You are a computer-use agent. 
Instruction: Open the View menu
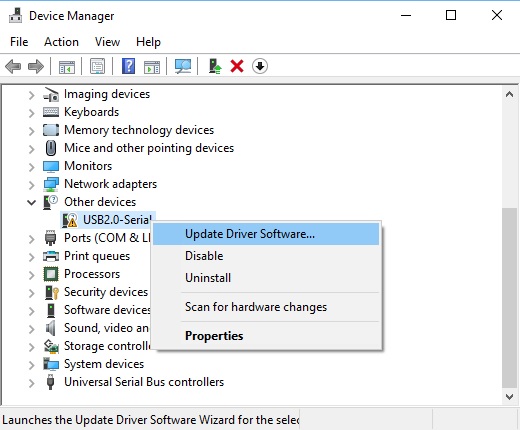(x=107, y=42)
